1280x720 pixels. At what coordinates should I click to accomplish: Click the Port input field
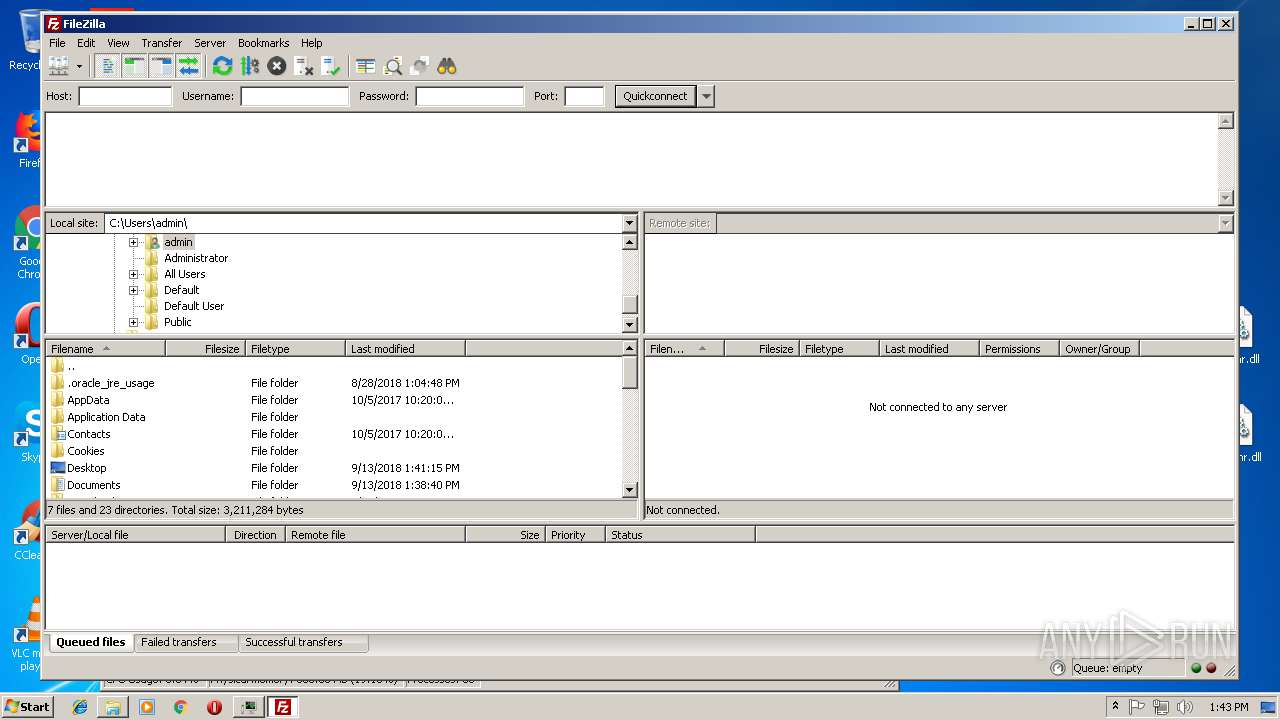point(584,96)
